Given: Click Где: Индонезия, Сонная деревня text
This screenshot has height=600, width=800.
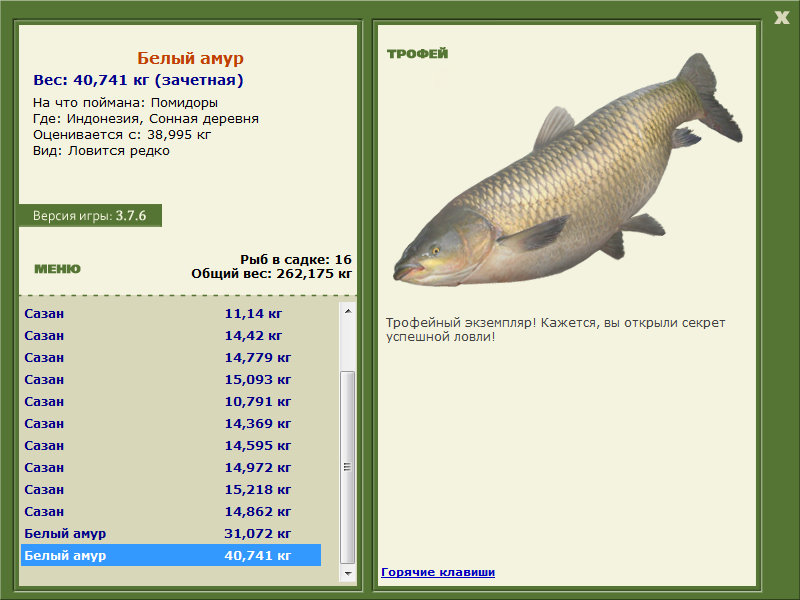Looking at the screenshot, I should click(x=146, y=119).
